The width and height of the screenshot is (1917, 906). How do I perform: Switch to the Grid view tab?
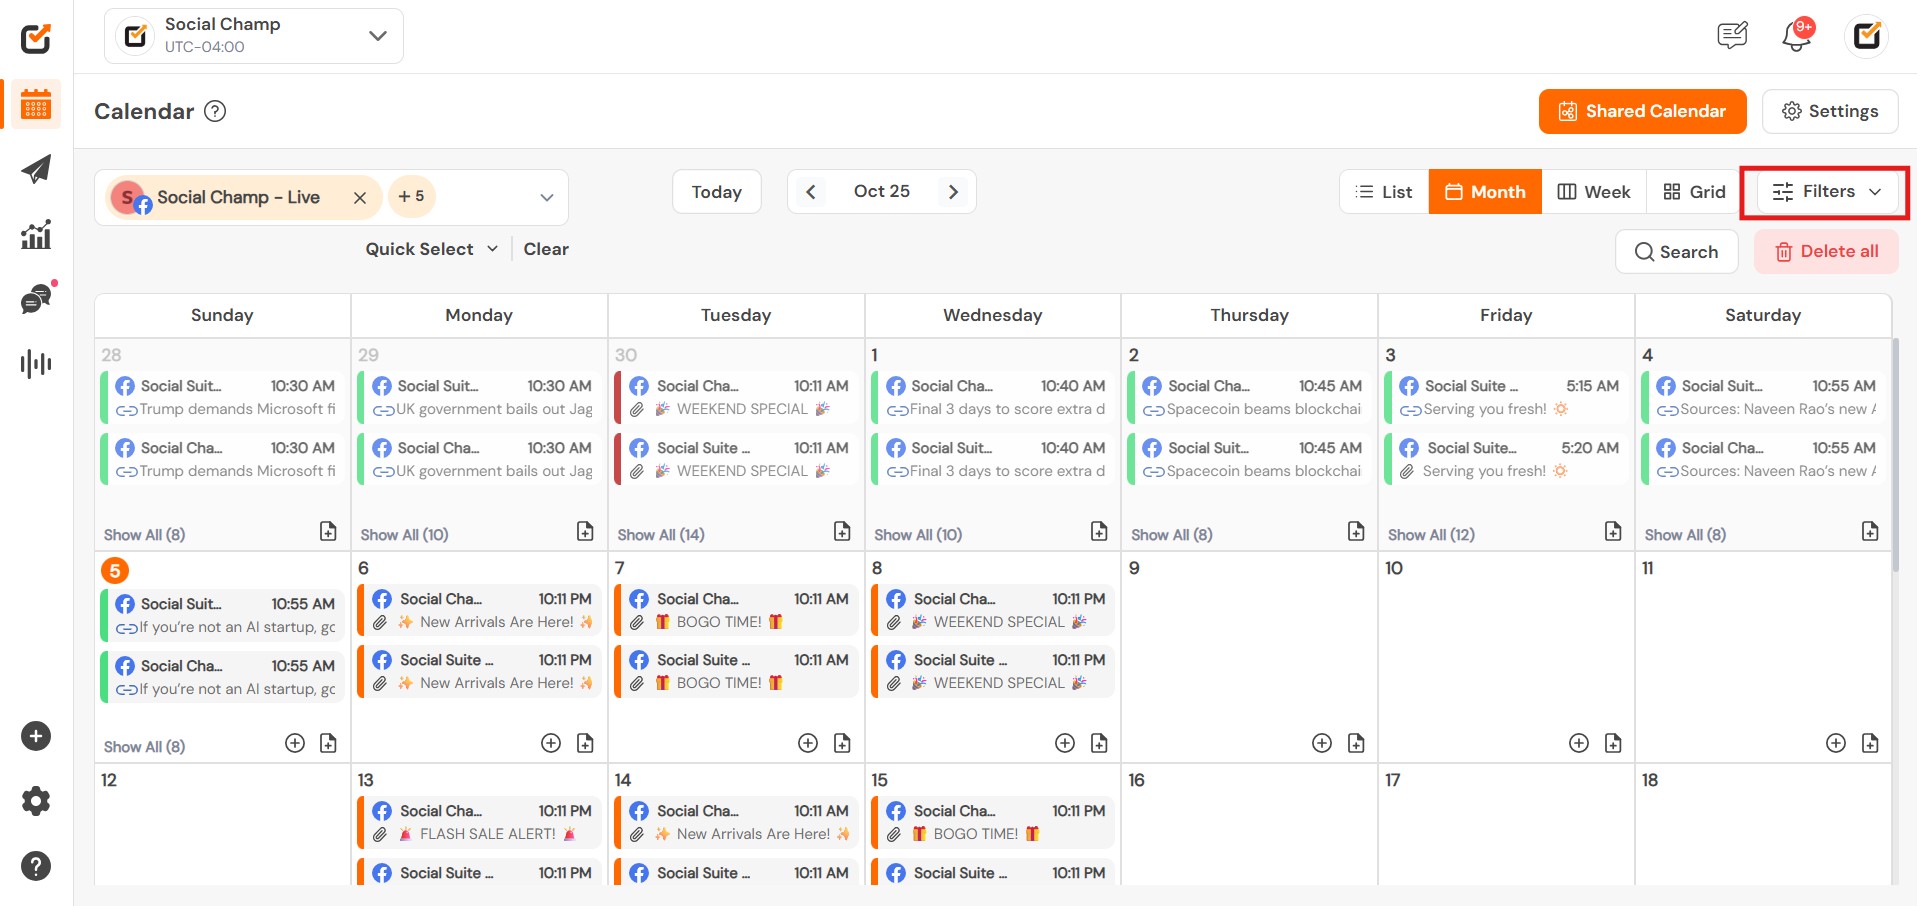tap(1694, 192)
